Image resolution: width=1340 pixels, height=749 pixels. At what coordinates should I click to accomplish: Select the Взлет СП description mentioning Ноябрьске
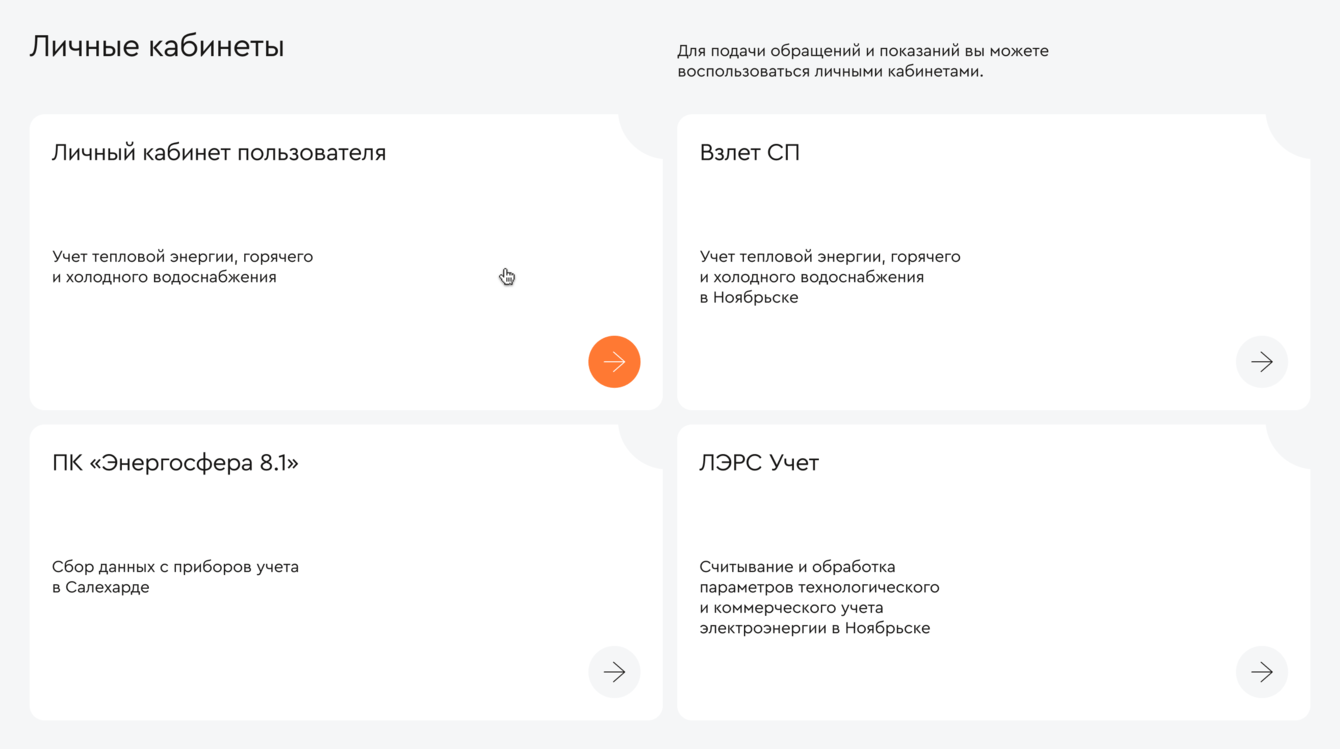tap(830, 277)
